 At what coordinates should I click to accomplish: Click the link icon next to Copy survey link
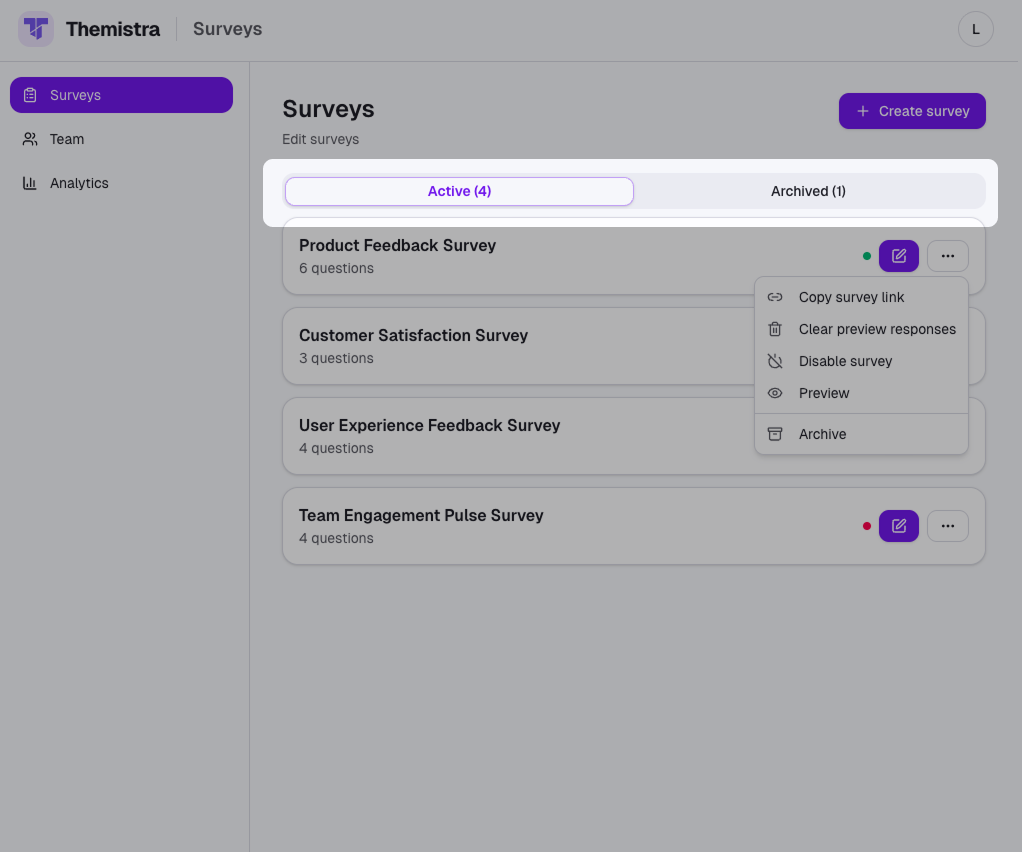click(775, 296)
